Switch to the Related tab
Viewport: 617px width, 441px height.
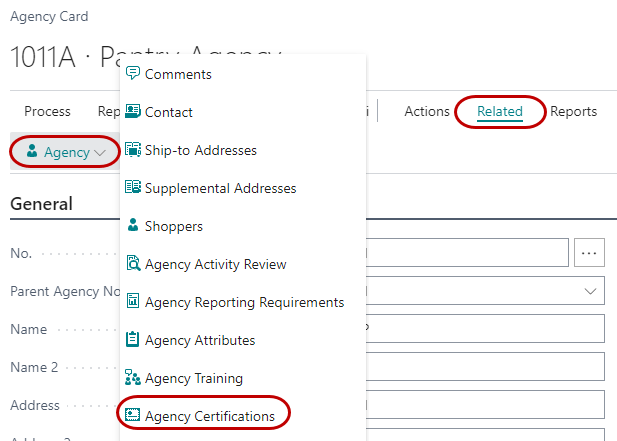click(500, 111)
